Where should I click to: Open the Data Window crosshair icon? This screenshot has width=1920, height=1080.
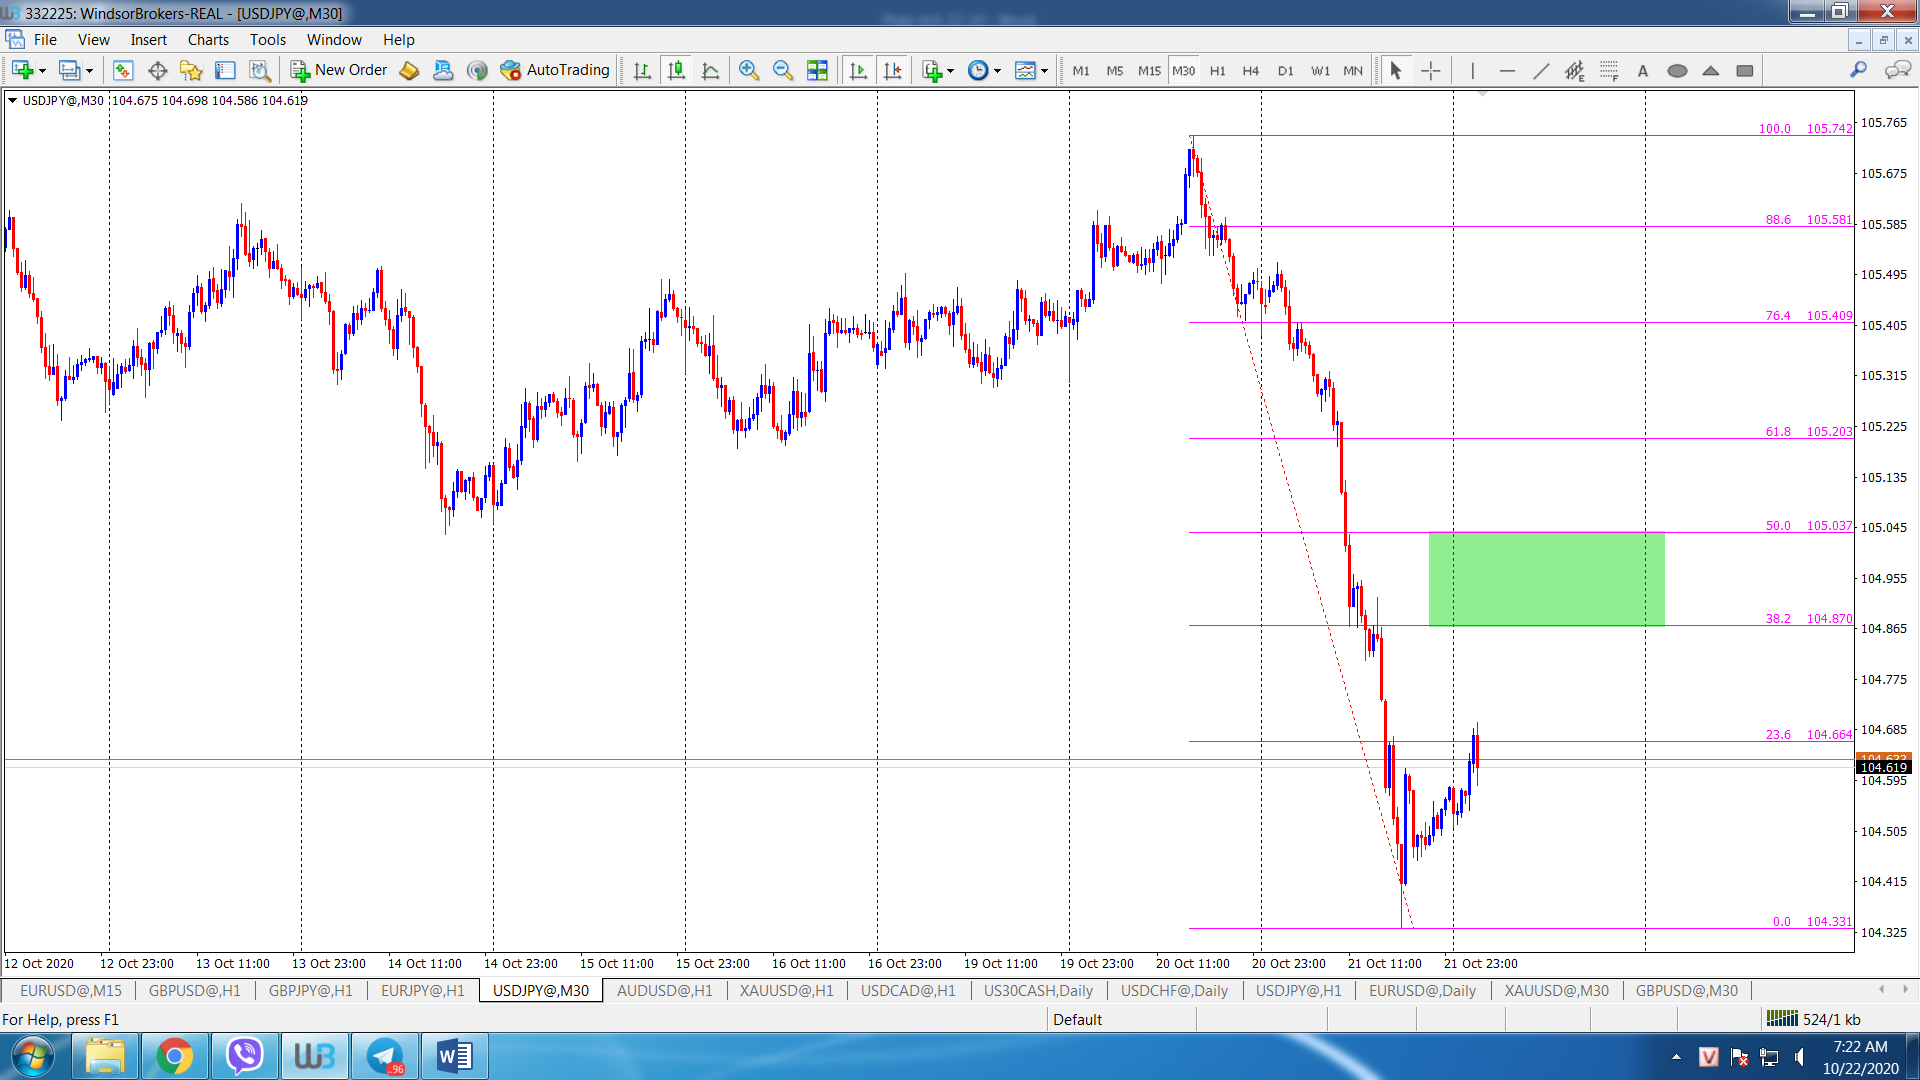(x=157, y=70)
